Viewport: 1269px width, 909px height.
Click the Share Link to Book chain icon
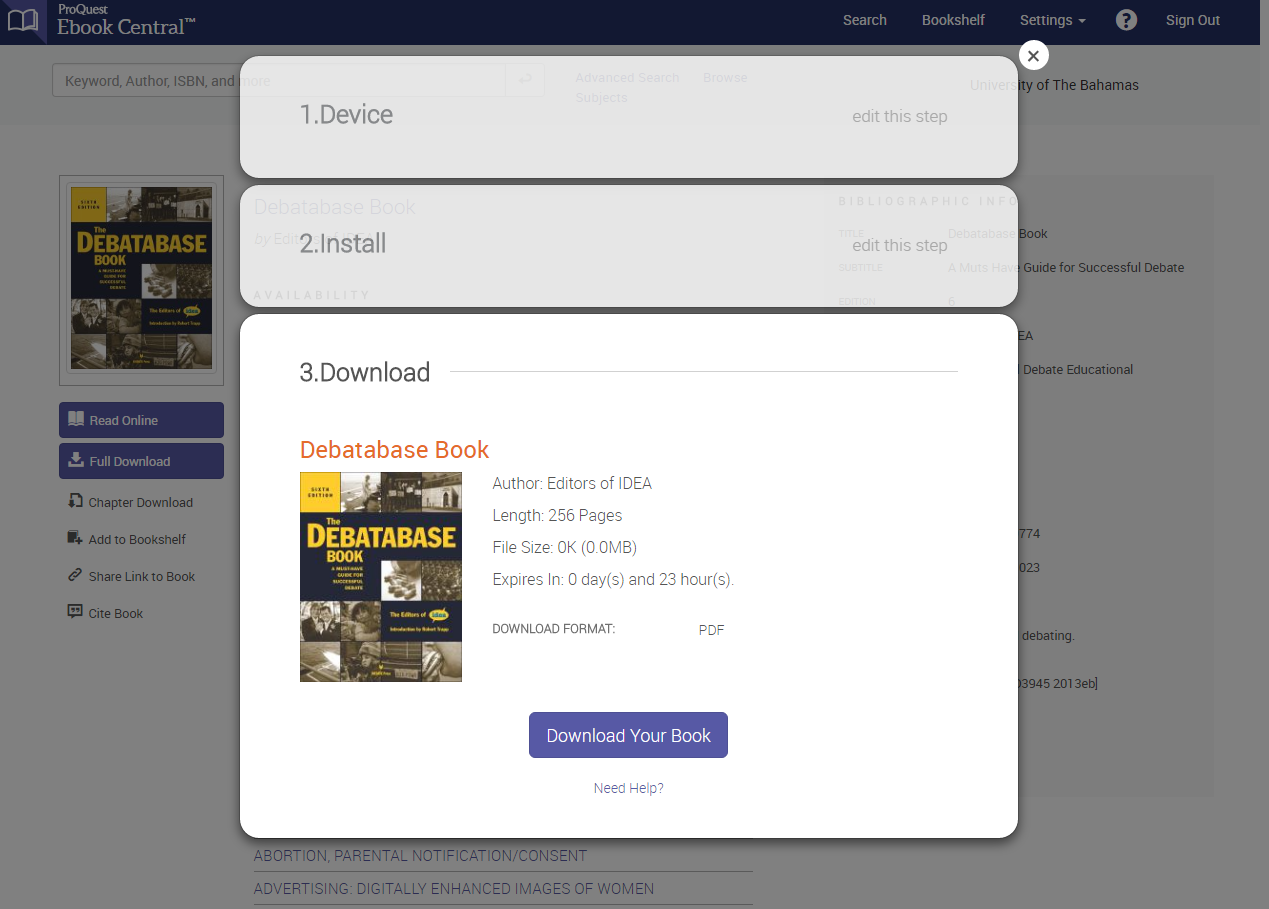pyautogui.click(x=73, y=576)
